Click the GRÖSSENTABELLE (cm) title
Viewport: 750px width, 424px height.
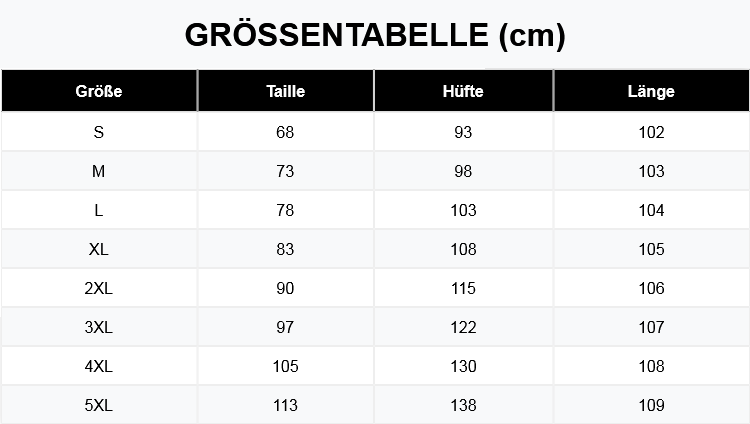pos(375,35)
